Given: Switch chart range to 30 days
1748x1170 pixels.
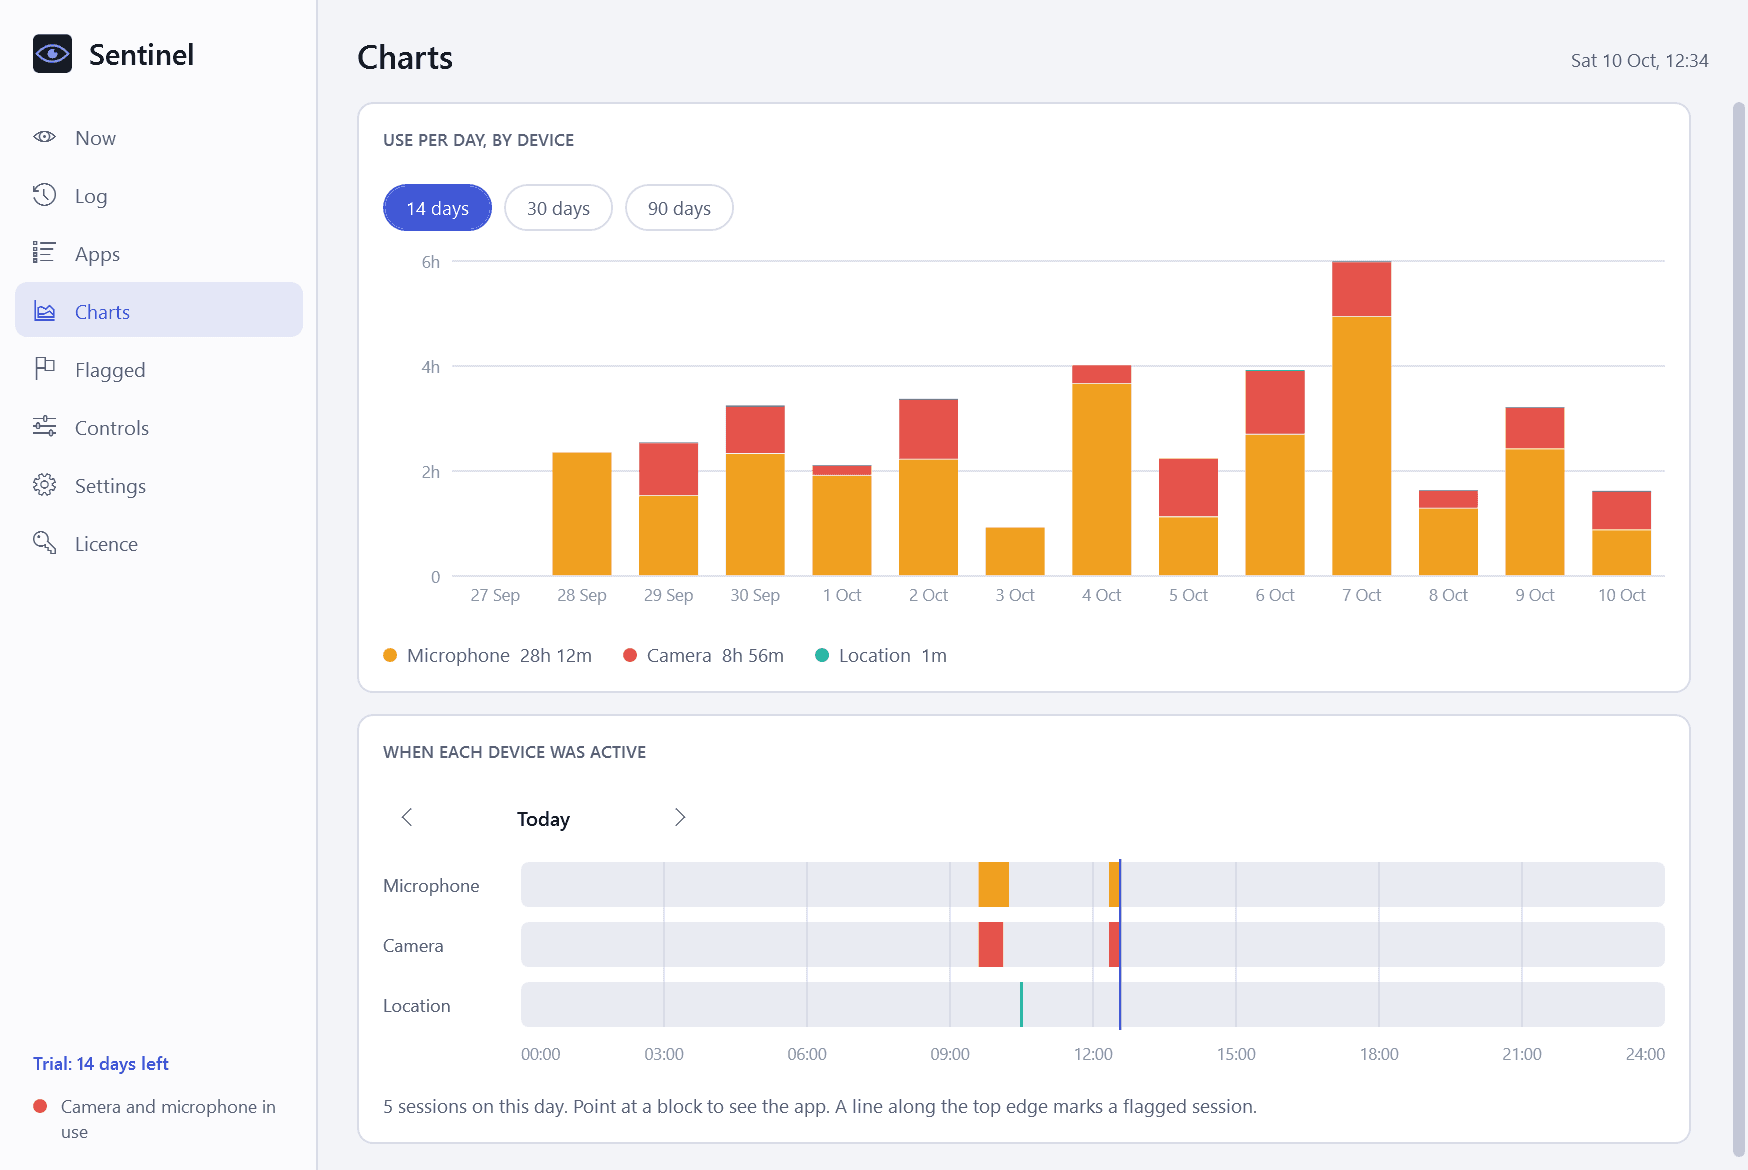Looking at the screenshot, I should coord(558,208).
